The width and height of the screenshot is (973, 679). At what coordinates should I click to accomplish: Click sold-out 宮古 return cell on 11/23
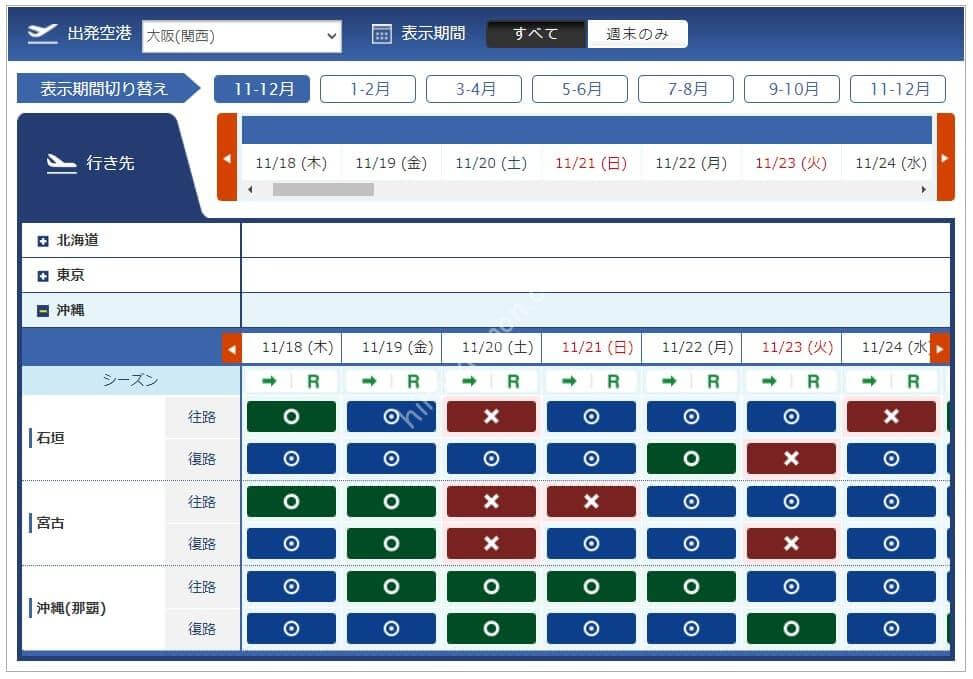coord(791,544)
